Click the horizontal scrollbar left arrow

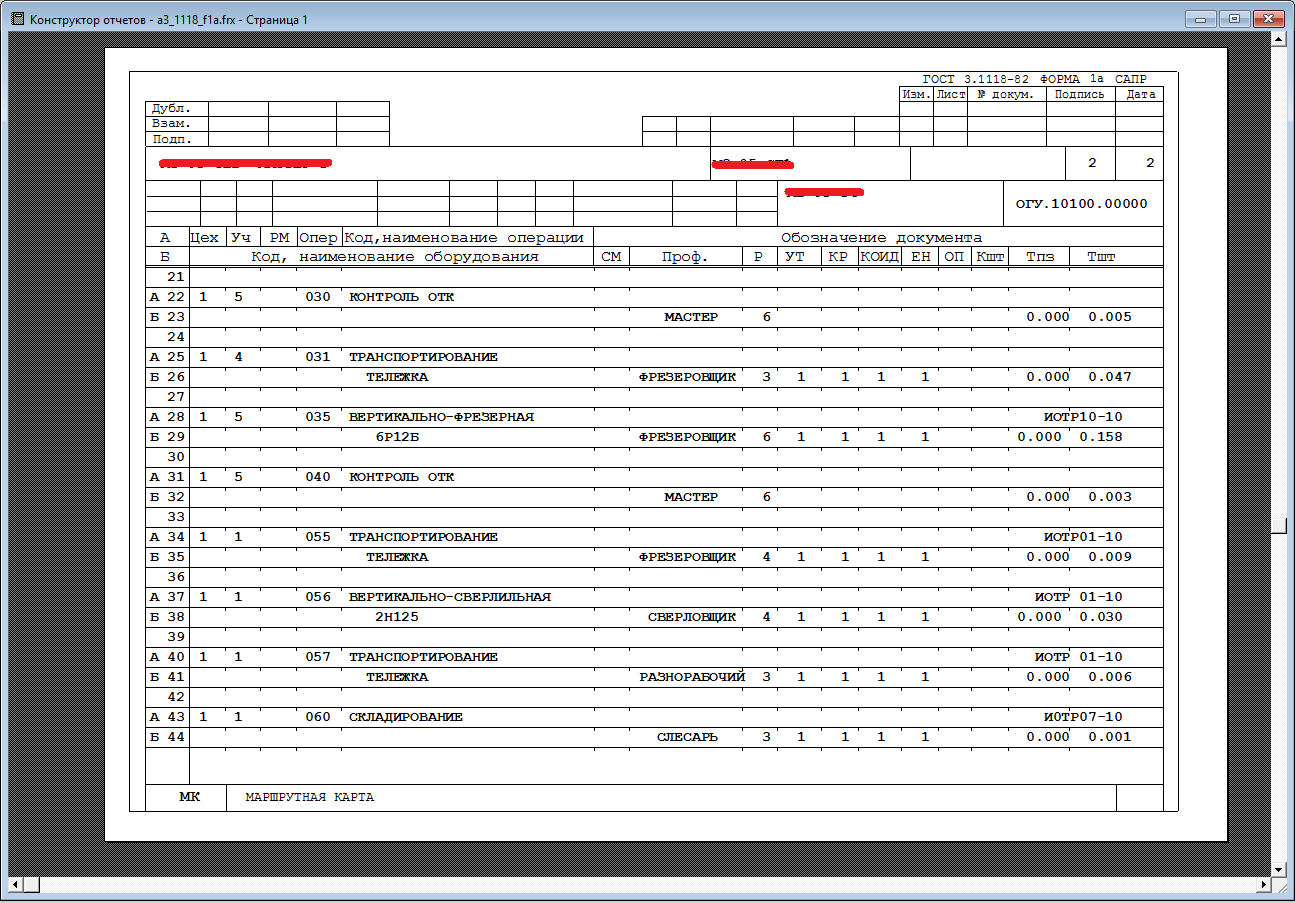pos(16,886)
